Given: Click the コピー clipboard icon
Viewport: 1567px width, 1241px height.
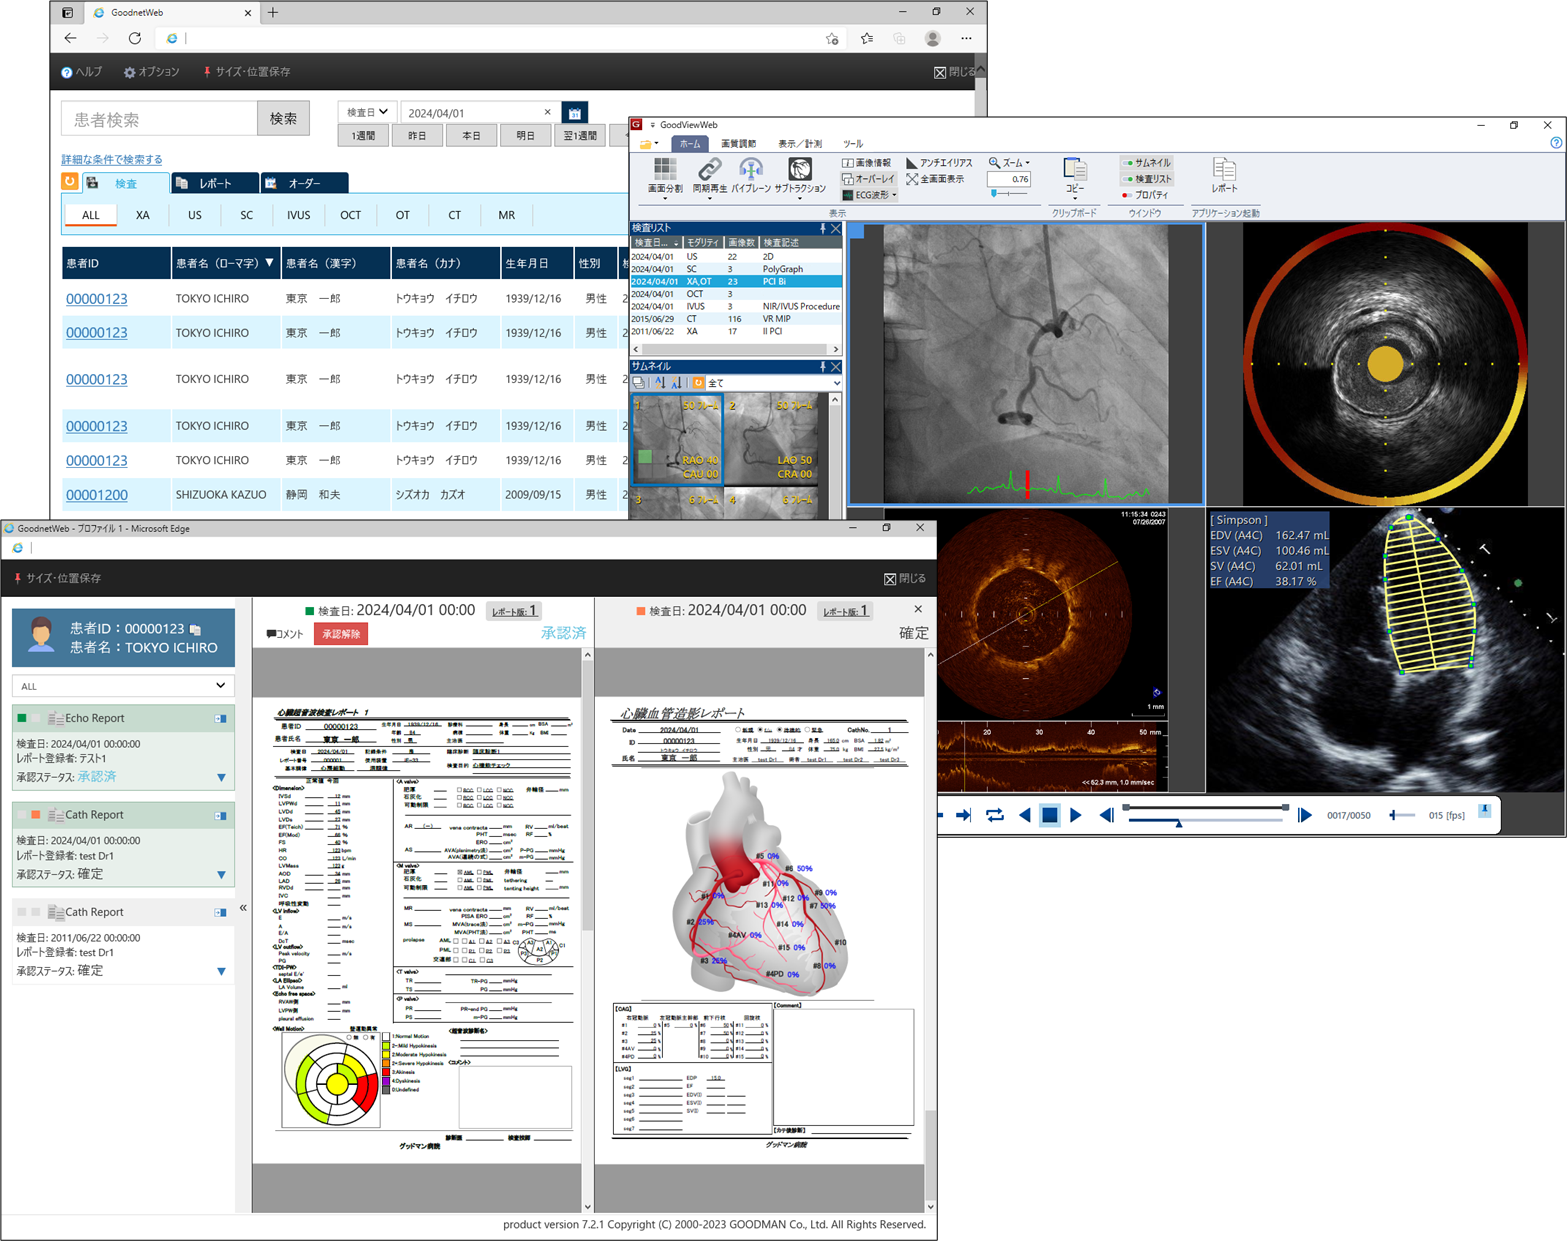Looking at the screenshot, I should (1074, 174).
